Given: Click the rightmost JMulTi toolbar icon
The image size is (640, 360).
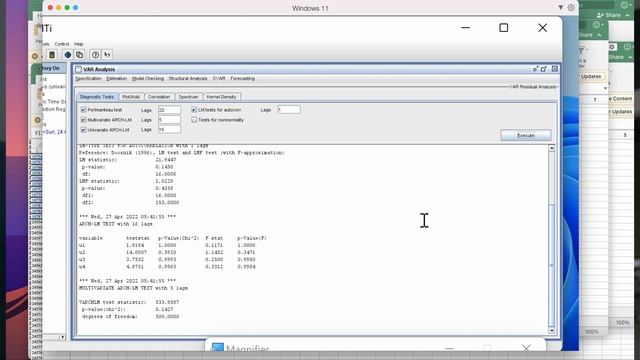Looking at the screenshot, I should point(107,55).
